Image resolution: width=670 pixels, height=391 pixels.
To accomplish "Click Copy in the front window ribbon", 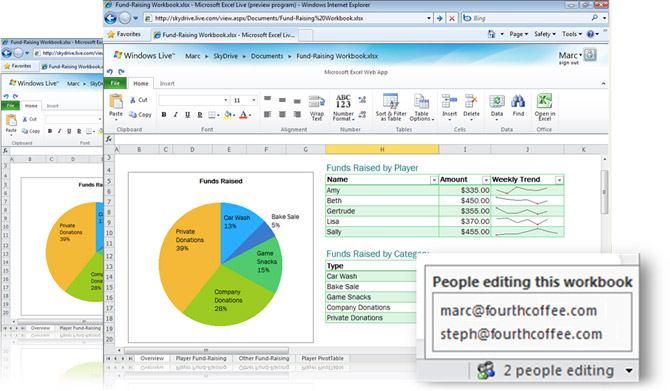I will [140, 115].
